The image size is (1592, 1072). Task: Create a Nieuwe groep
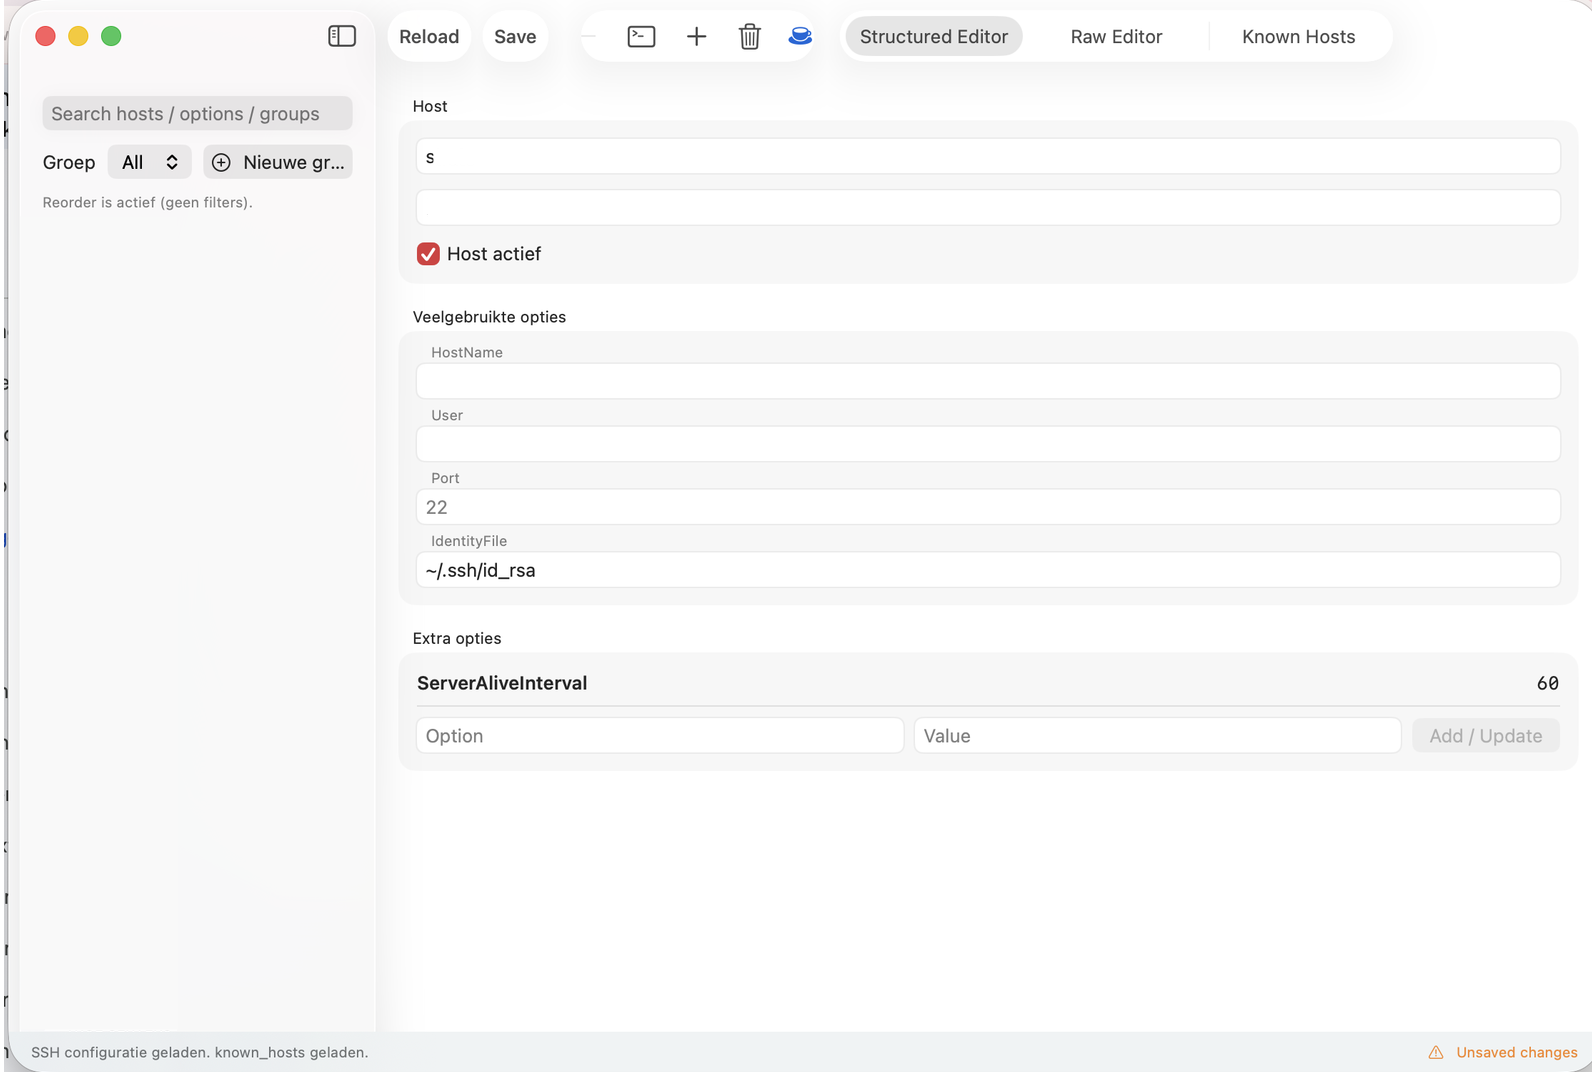(x=278, y=162)
